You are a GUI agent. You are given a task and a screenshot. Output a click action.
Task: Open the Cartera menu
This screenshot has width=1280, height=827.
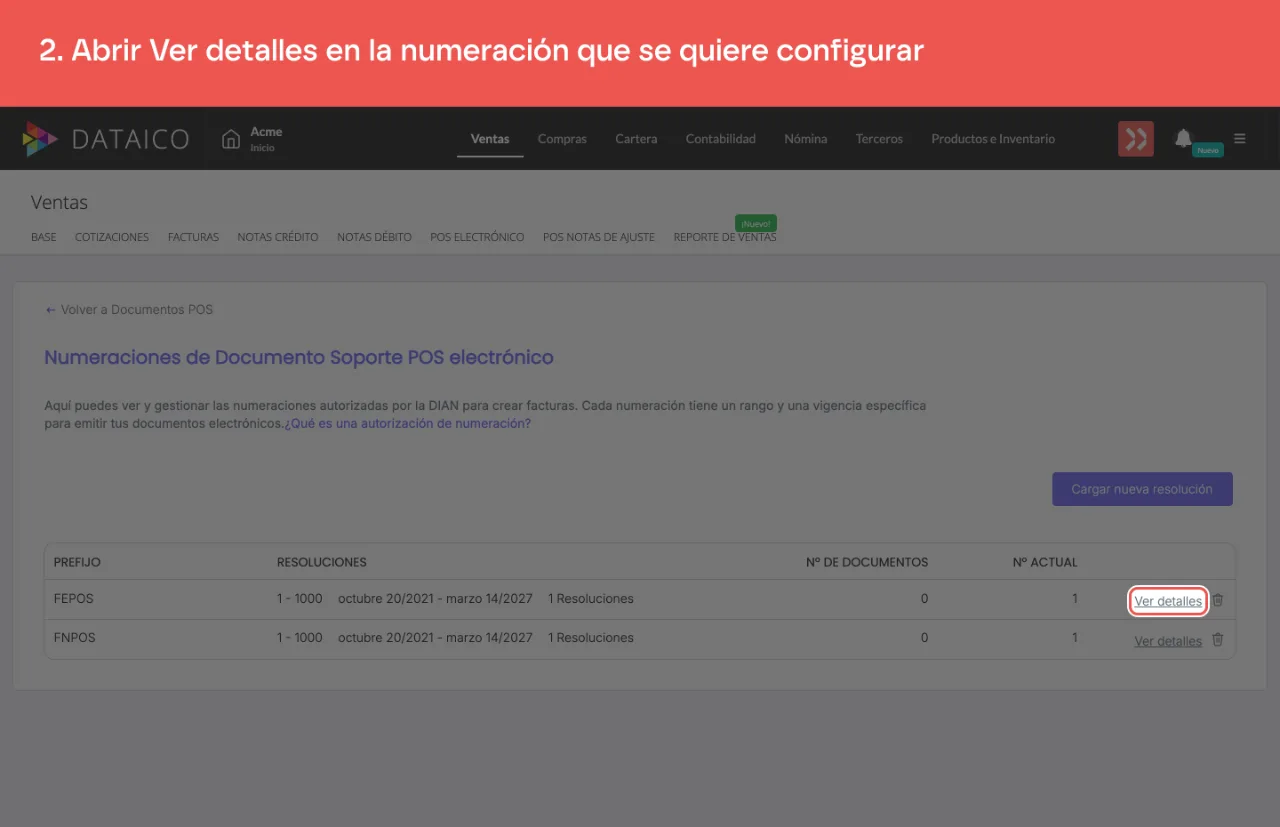pyautogui.click(x=636, y=139)
